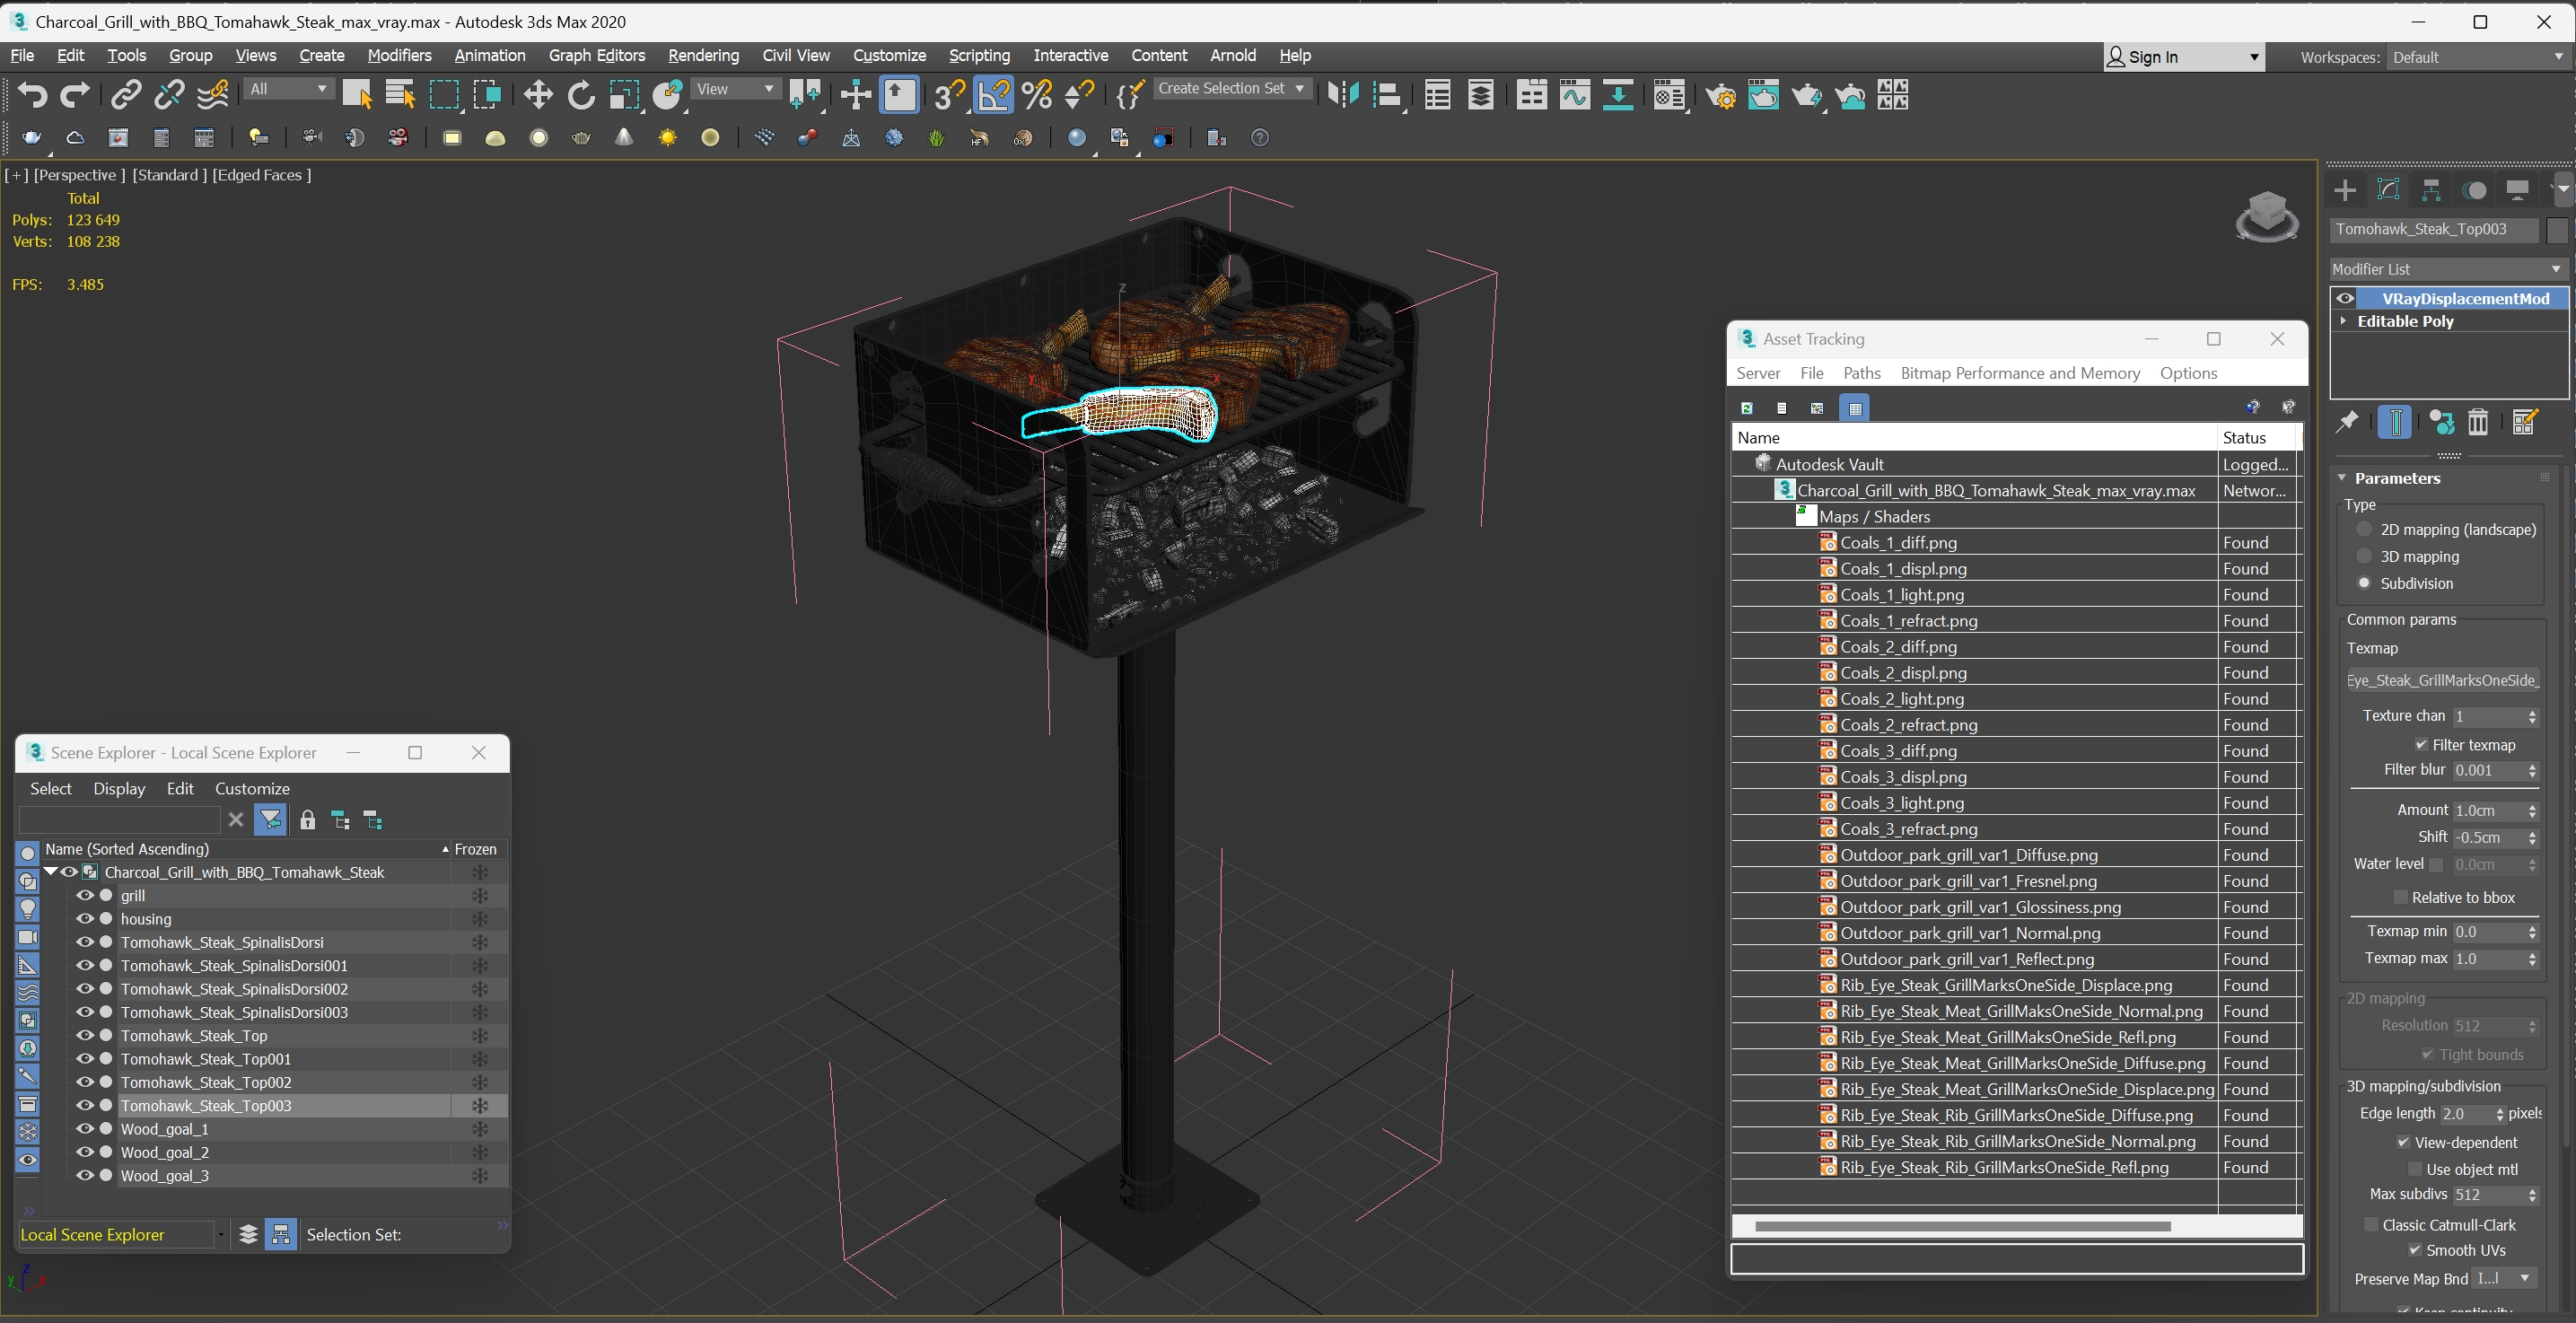Select table view icon in Asset Tracking

tap(1855, 408)
